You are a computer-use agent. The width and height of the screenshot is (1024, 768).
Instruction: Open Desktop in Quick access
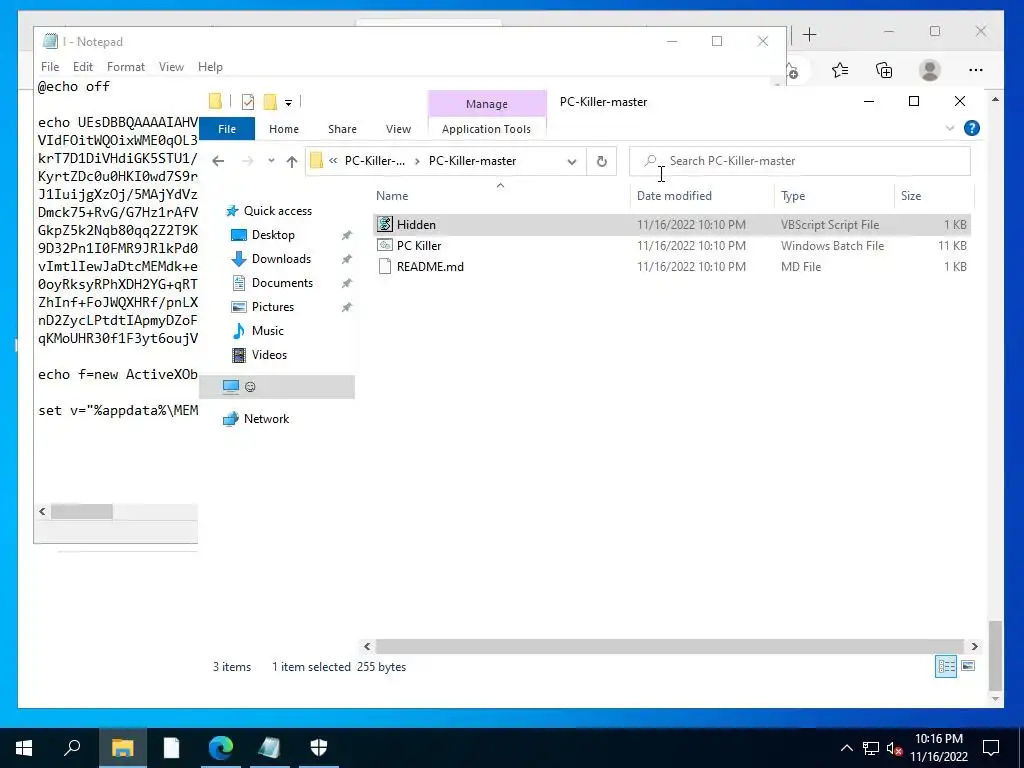click(x=273, y=234)
